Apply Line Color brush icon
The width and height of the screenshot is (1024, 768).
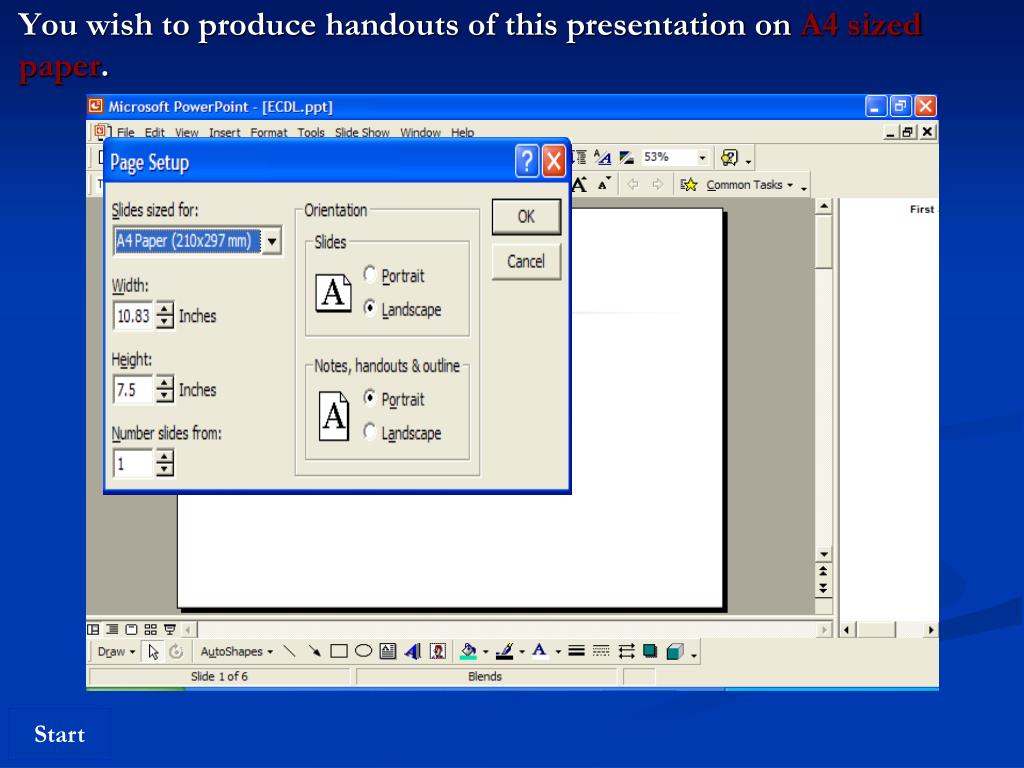tap(504, 652)
